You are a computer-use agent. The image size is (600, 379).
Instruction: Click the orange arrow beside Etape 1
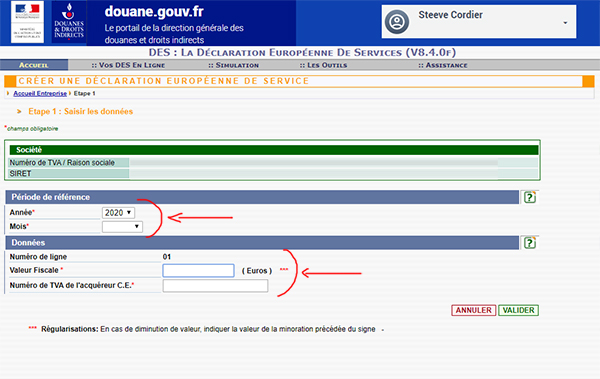19,111
